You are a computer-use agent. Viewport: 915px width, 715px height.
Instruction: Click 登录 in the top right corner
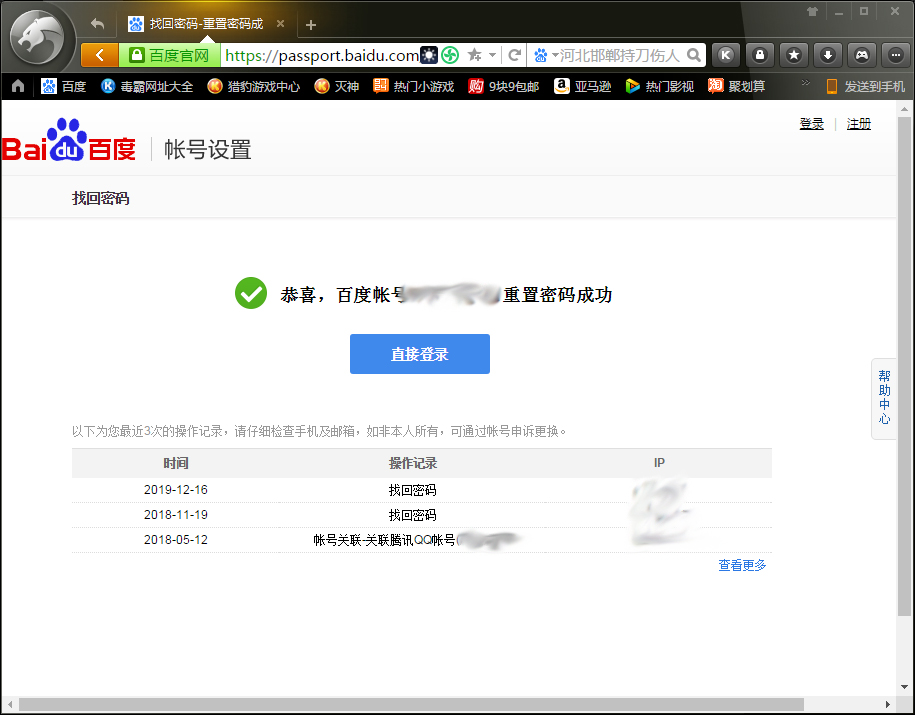[811, 123]
